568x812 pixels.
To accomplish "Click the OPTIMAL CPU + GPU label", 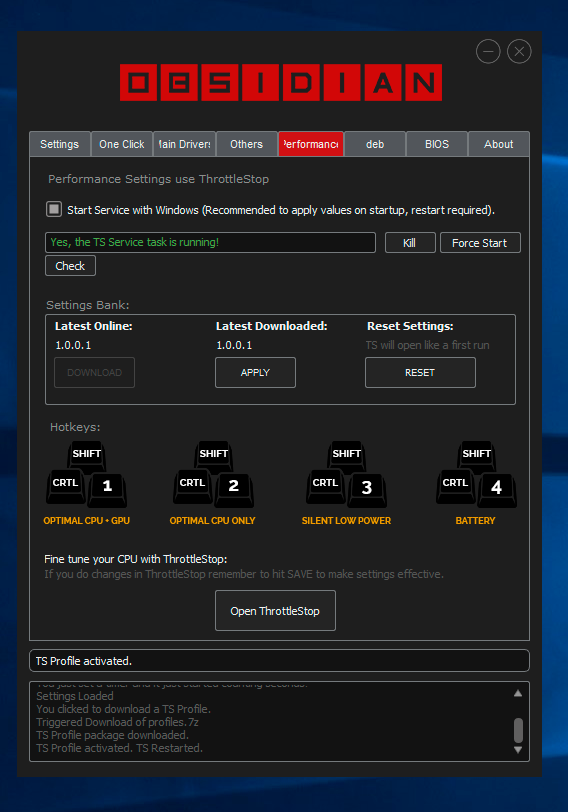I will coord(86,520).
